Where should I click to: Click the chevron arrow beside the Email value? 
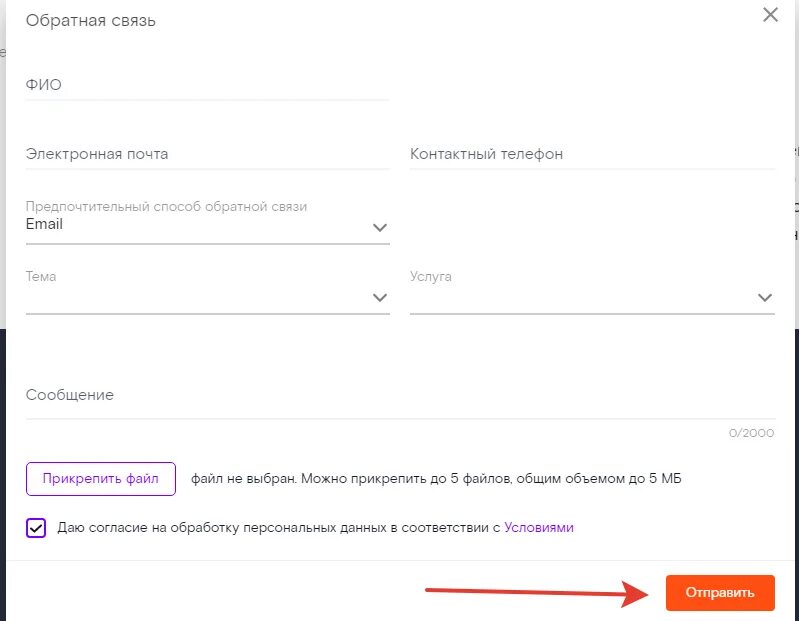coord(380,228)
